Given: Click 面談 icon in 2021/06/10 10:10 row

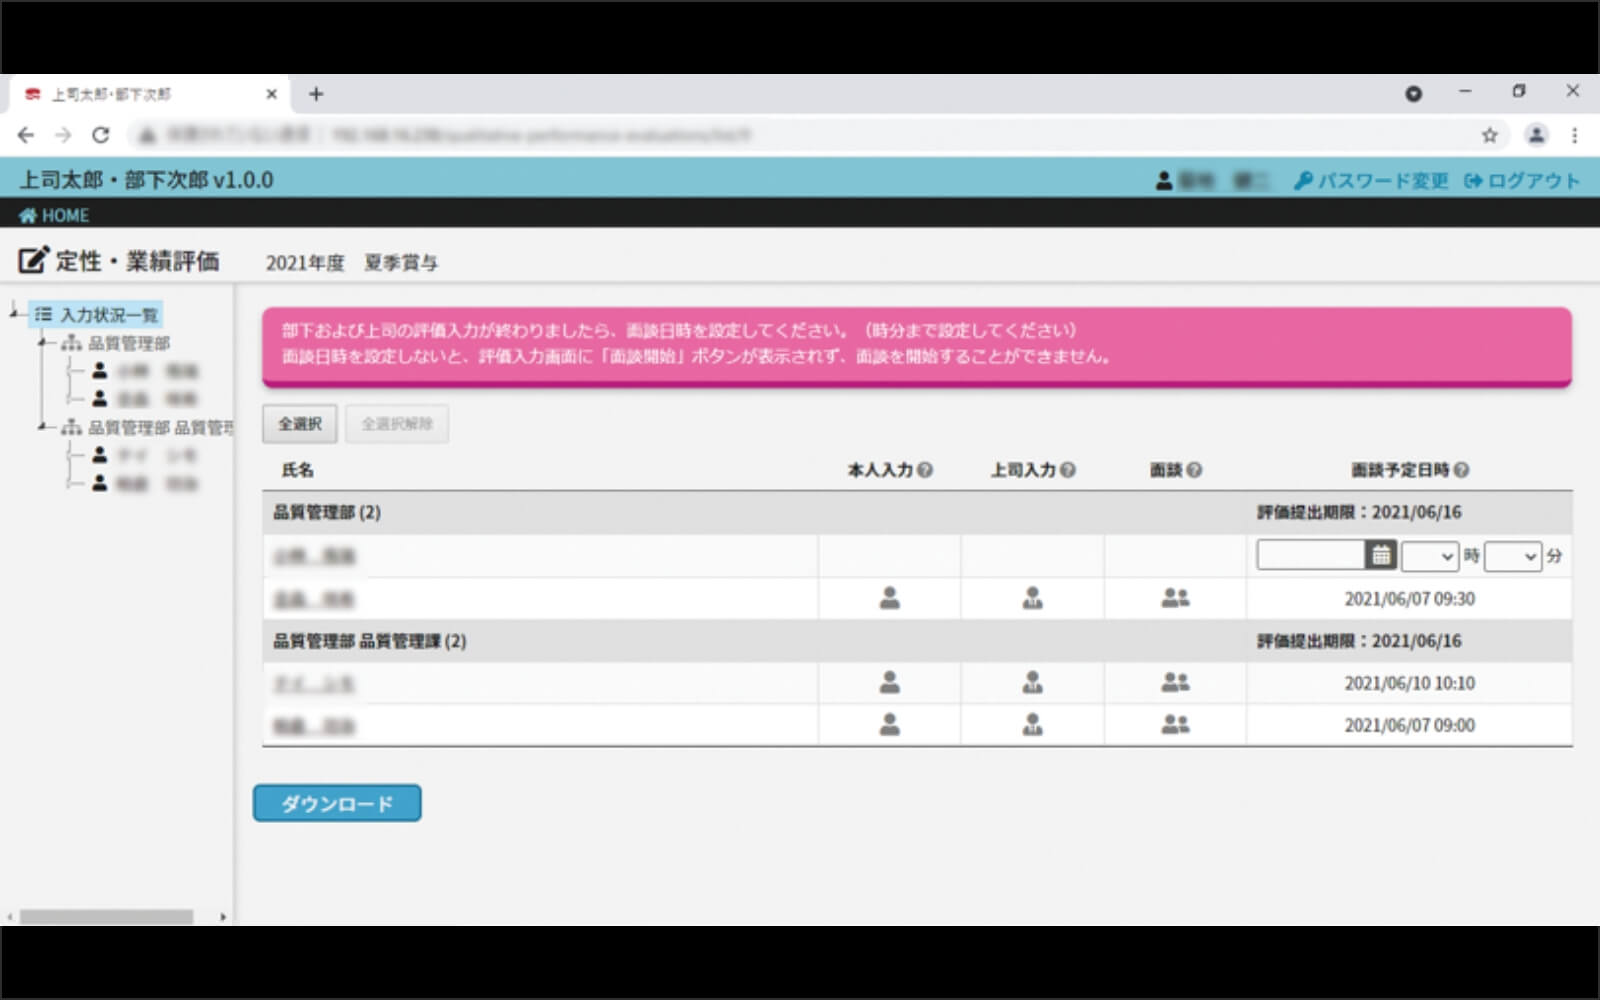Looking at the screenshot, I should (x=1175, y=682).
